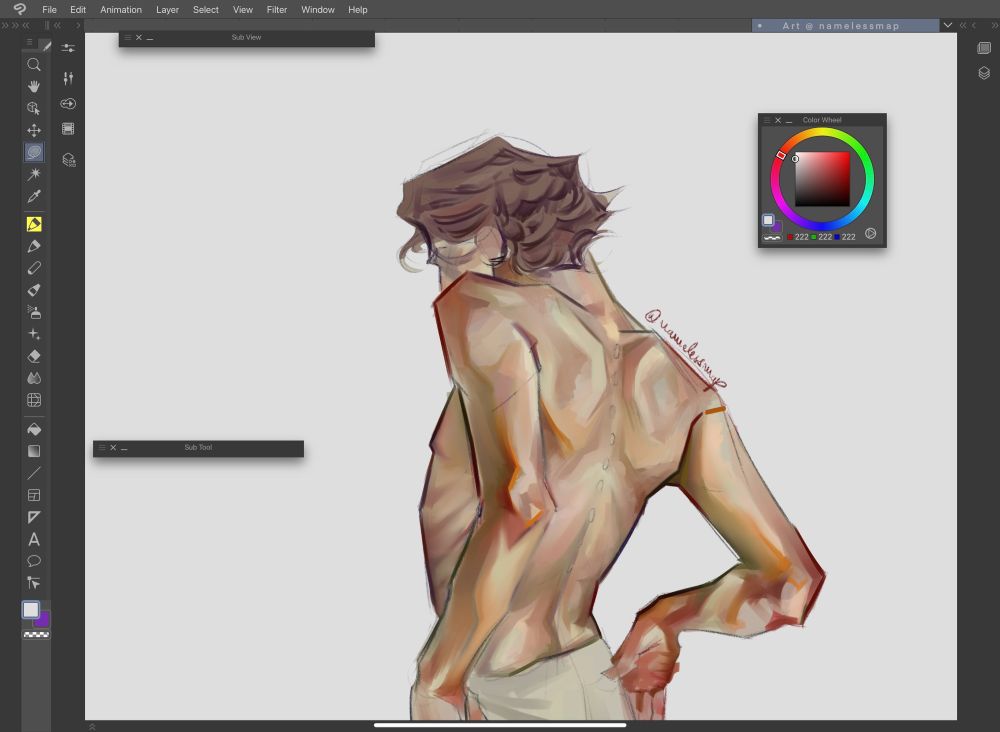The image size is (1000, 732).
Task: Select the Lasso selection tool
Action: click(x=34, y=152)
